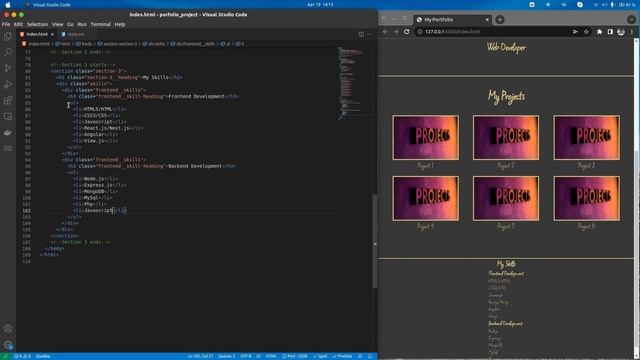The height and width of the screenshot is (360, 640).
Task: Open the Run and Debug view
Action: click(8, 84)
